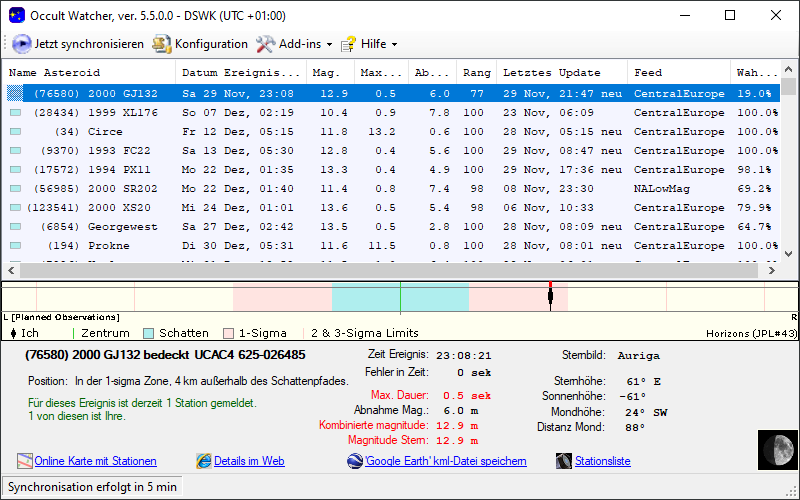
Task: Click the Google Earth kml icon
Action: (355, 461)
